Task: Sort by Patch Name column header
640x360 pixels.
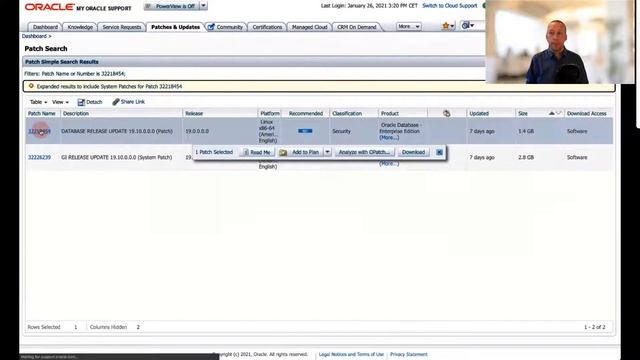Action: 42,113
